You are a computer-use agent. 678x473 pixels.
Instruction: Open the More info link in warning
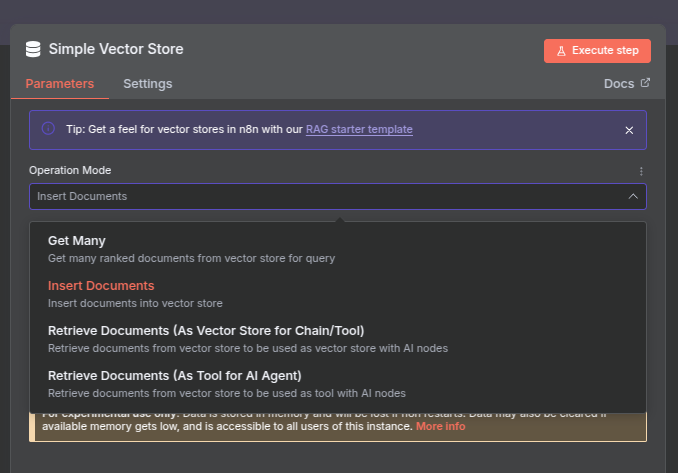[440, 426]
